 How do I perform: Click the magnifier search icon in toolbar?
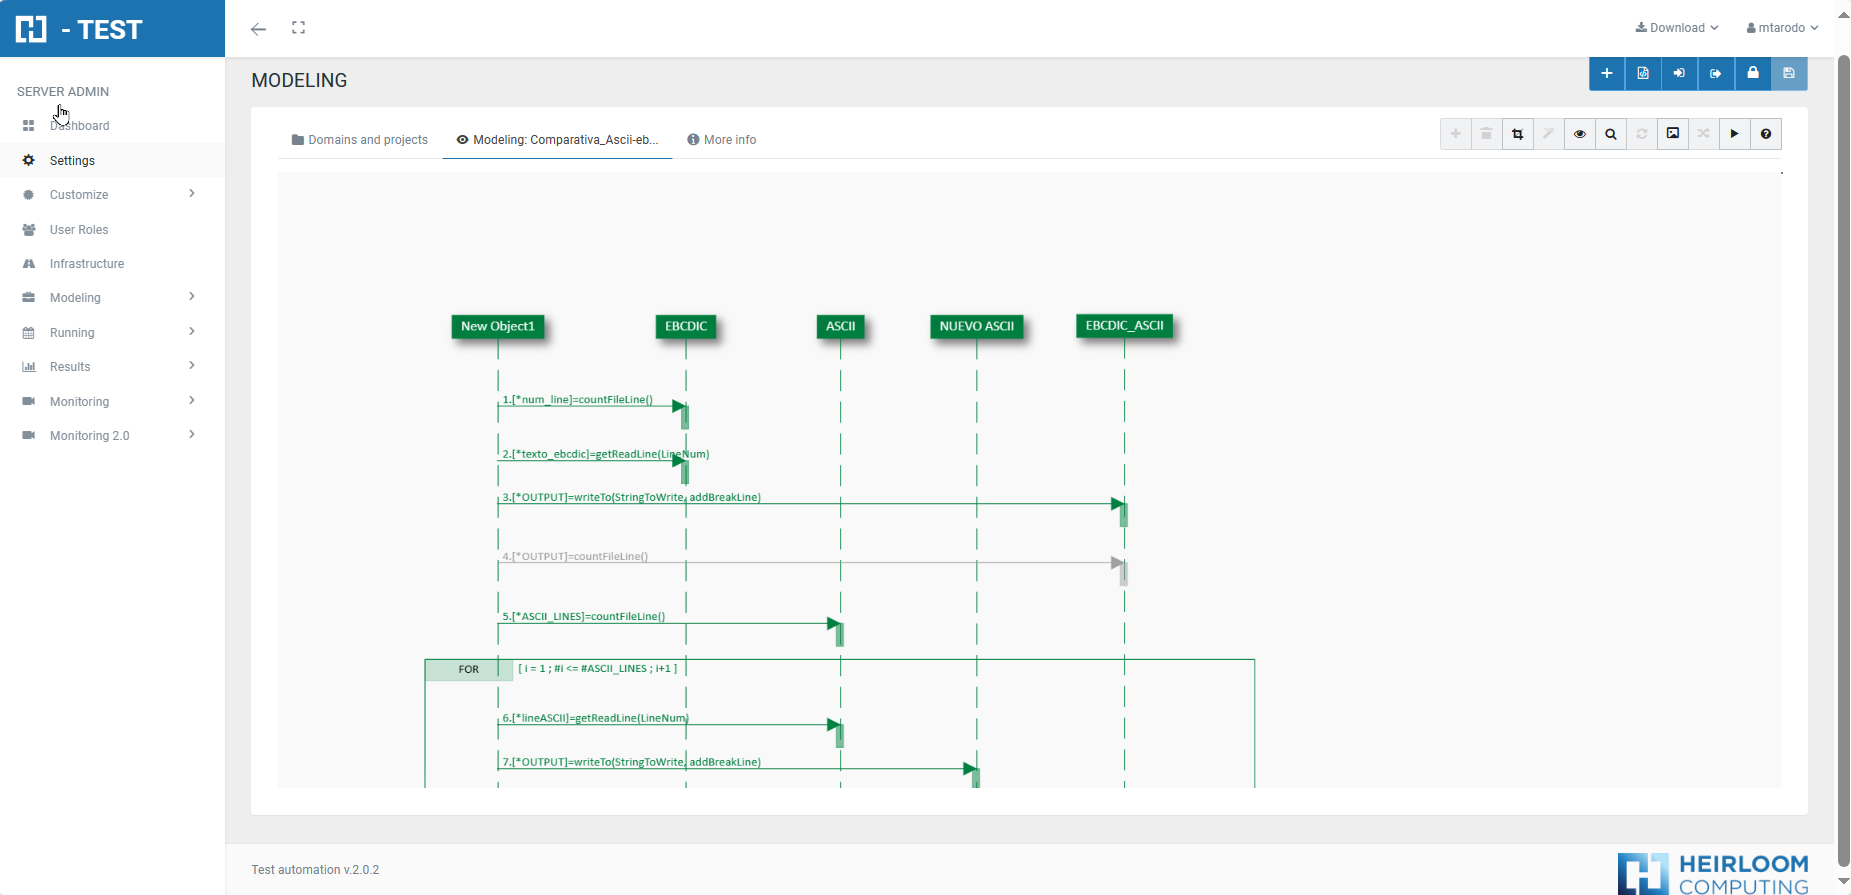tap(1611, 134)
